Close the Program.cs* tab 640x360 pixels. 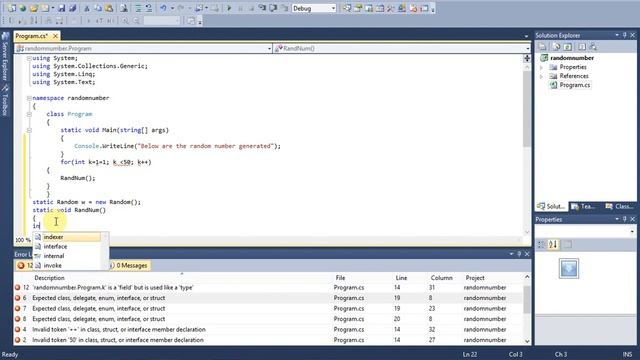coord(55,36)
